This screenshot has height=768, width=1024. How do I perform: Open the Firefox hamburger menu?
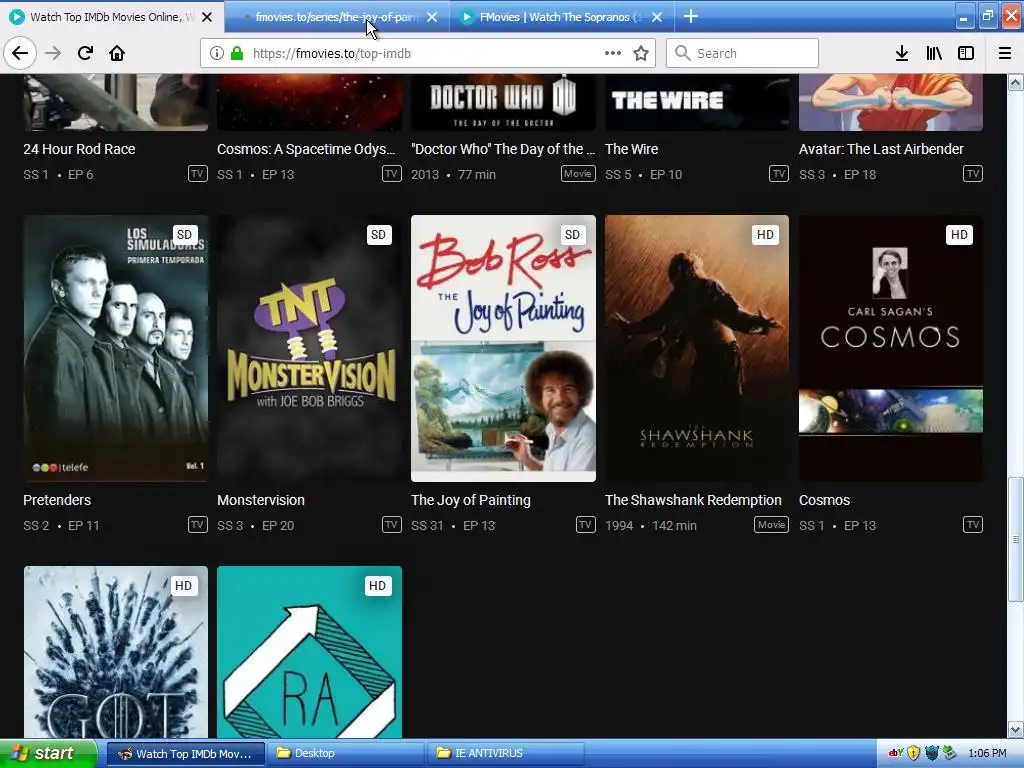coord(1004,53)
